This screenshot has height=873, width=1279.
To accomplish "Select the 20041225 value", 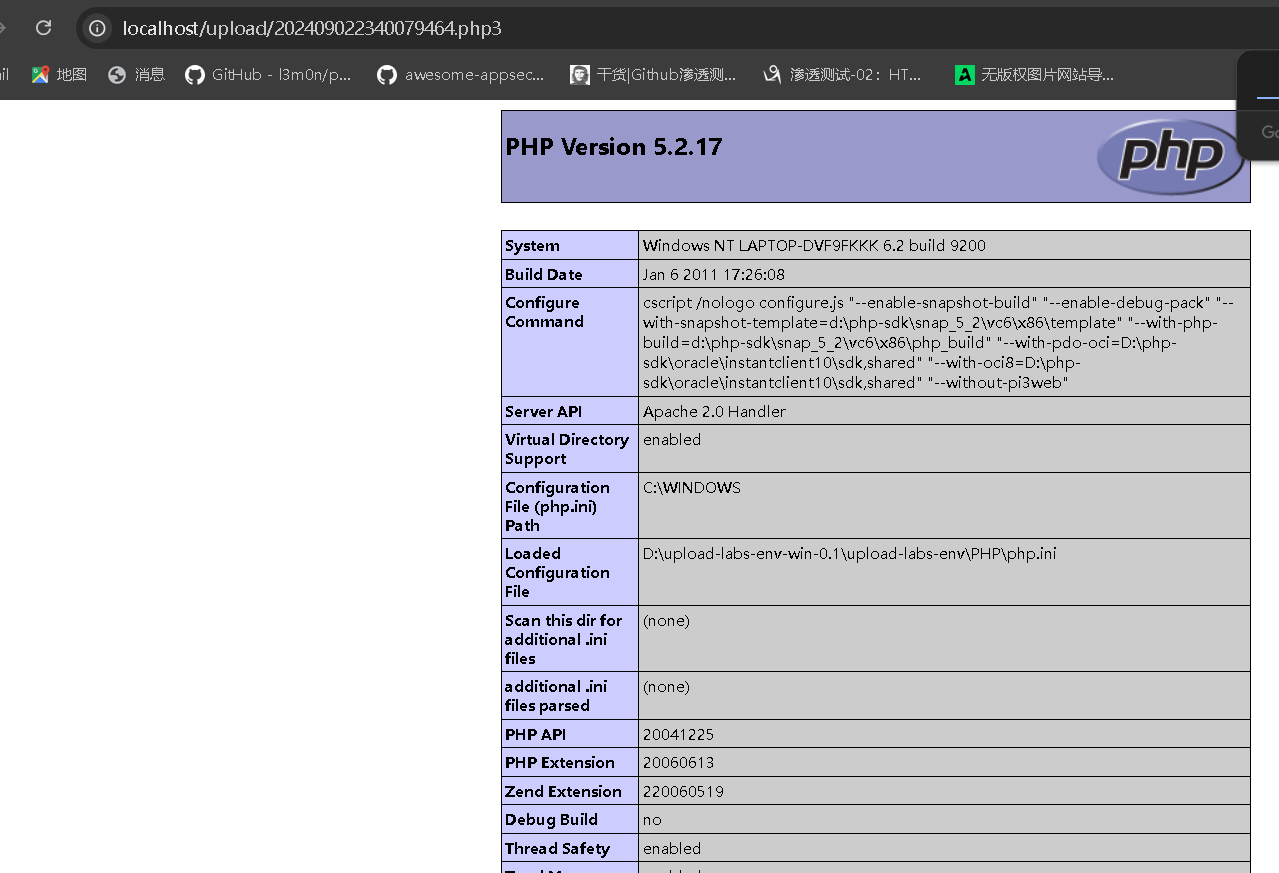I will coord(678,734).
